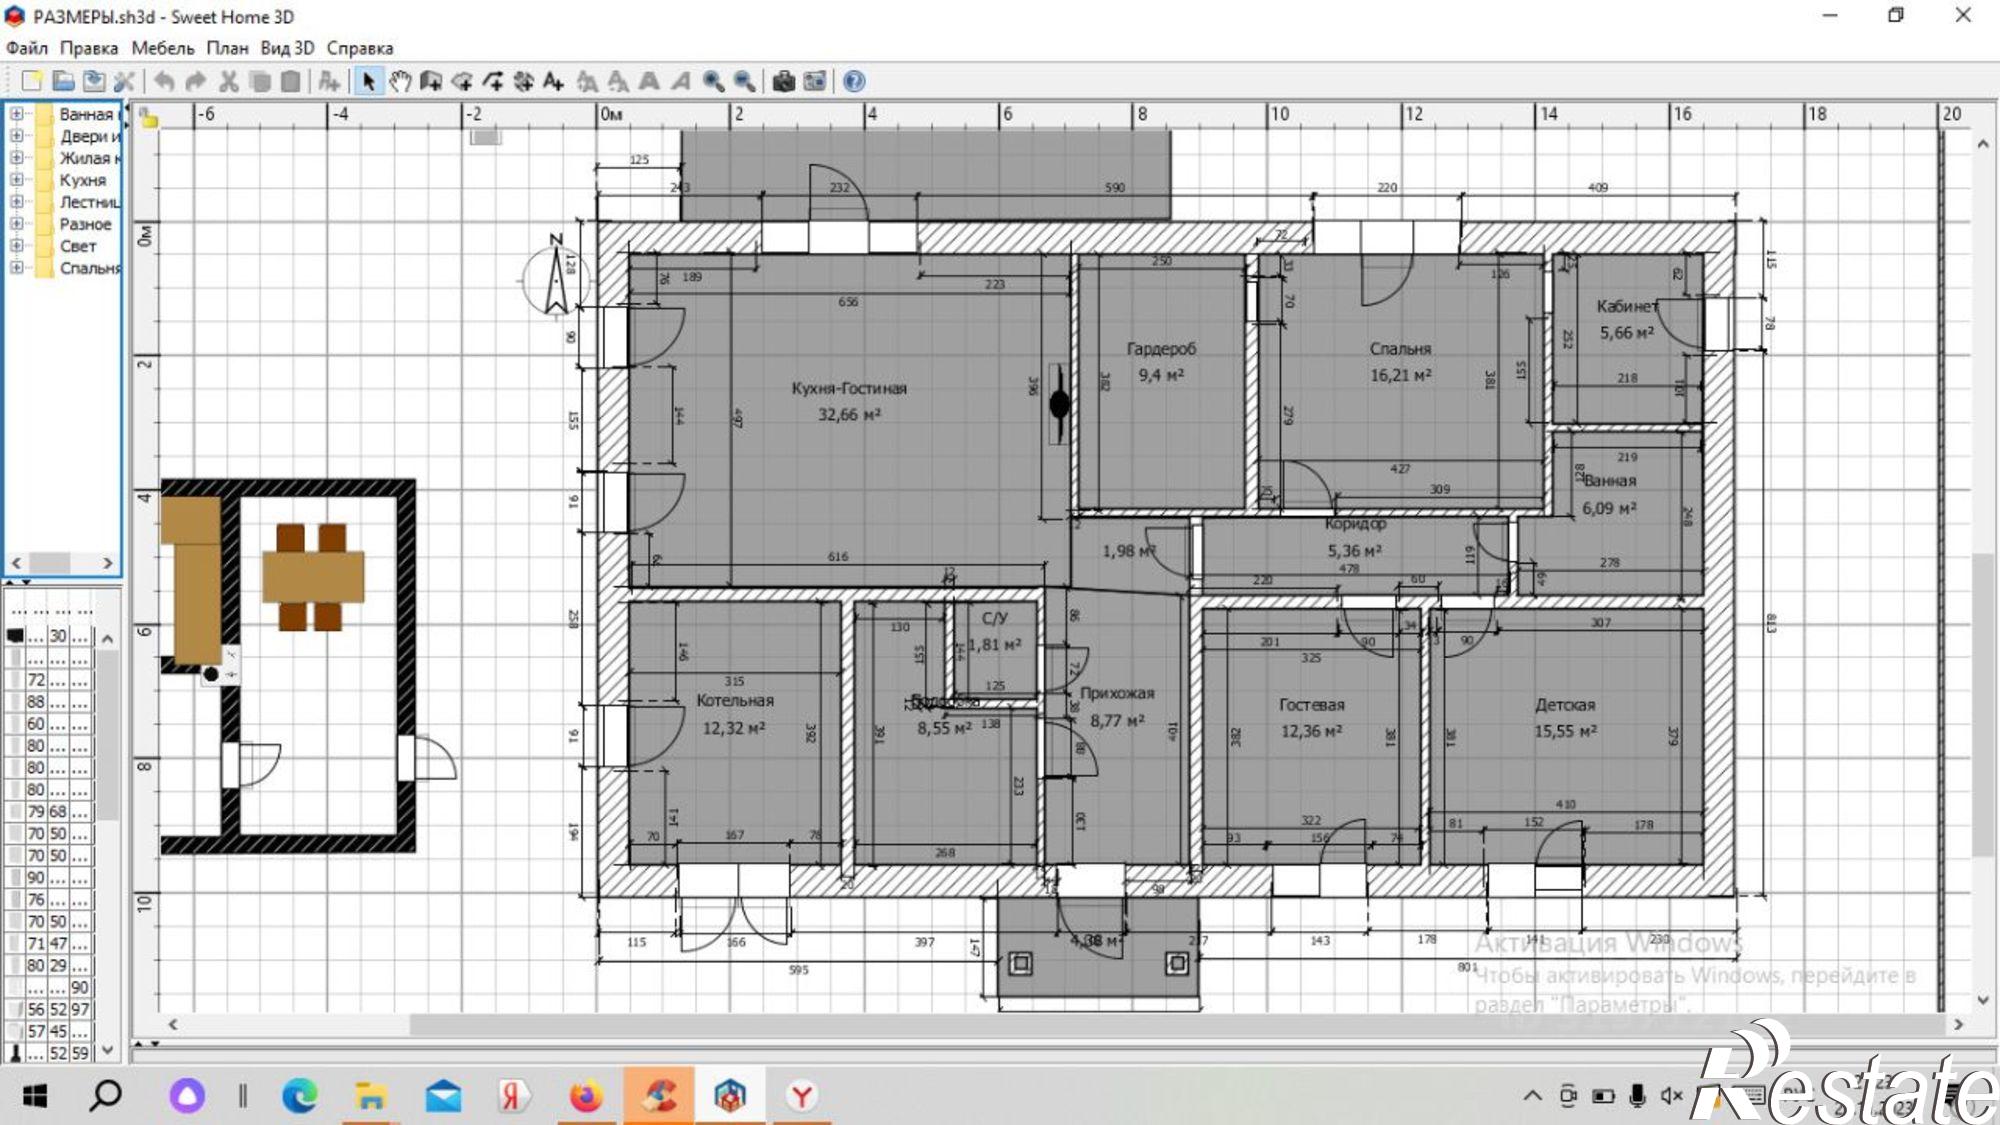The image size is (2000, 1125).
Task: Open the Мебель menu
Action: (162, 48)
